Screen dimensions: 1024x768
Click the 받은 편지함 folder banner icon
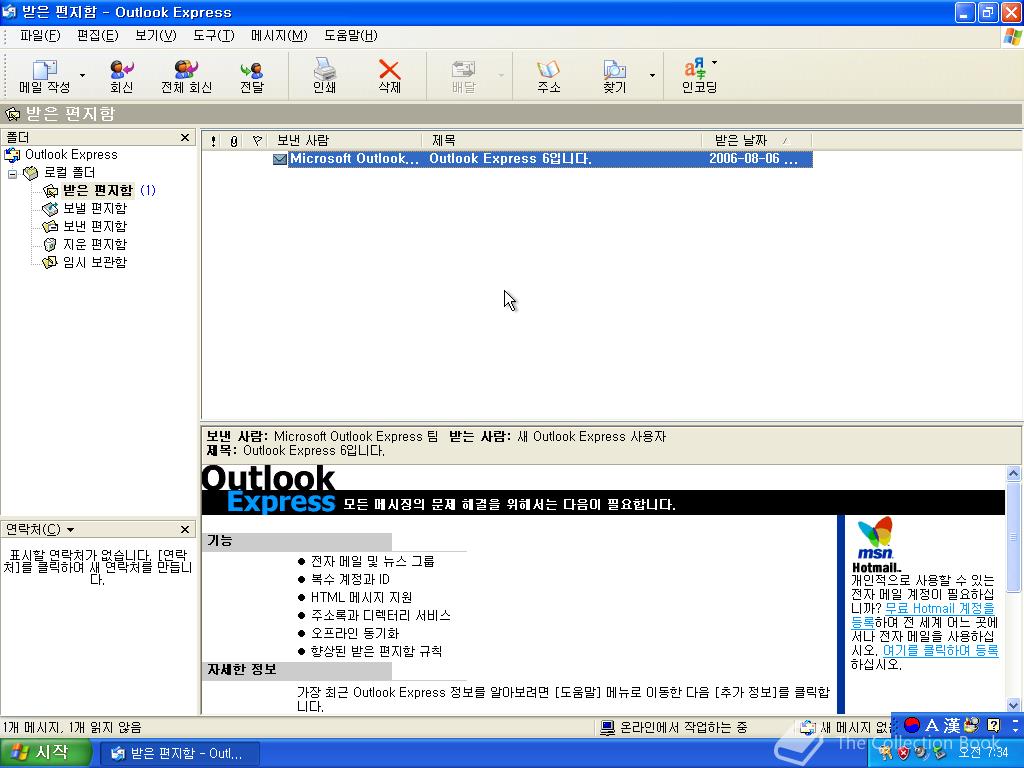(x=13, y=114)
